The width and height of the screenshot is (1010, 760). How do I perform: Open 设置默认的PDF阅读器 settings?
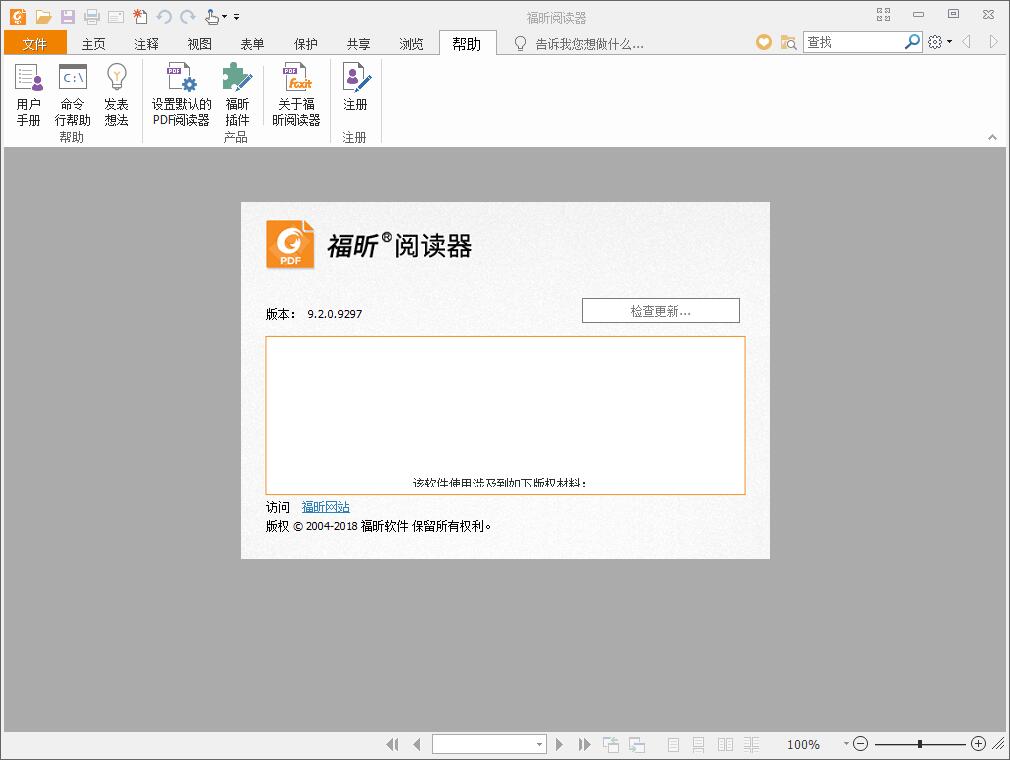[x=181, y=95]
